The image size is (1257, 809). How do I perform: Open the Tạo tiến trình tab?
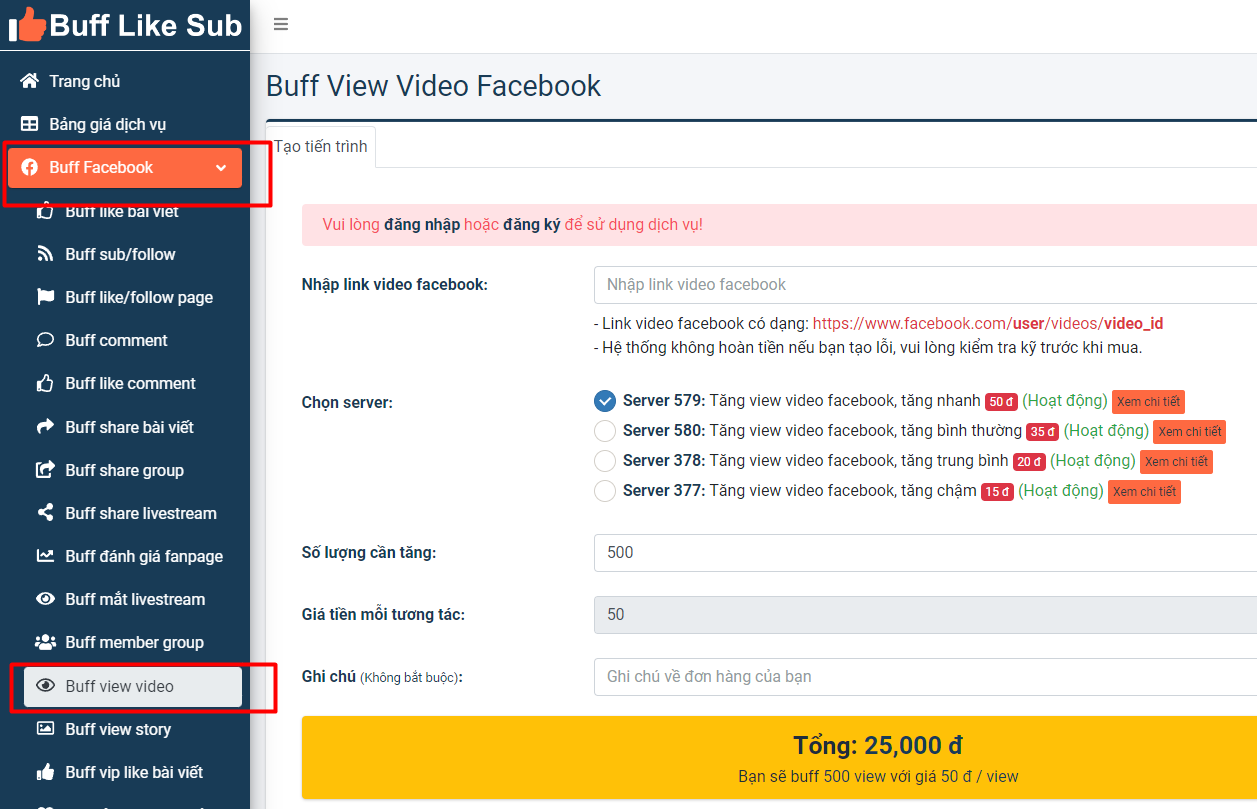321,146
